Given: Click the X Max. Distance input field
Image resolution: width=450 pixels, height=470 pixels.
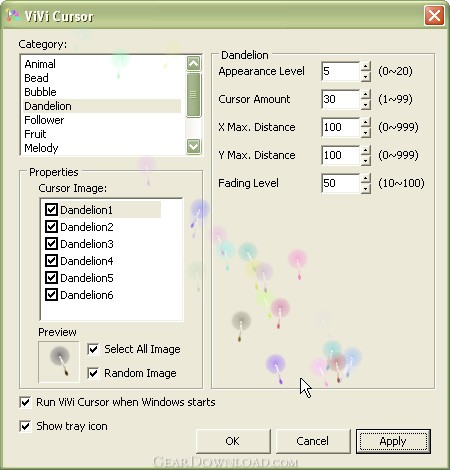Looking at the screenshot, I should [341, 127].
